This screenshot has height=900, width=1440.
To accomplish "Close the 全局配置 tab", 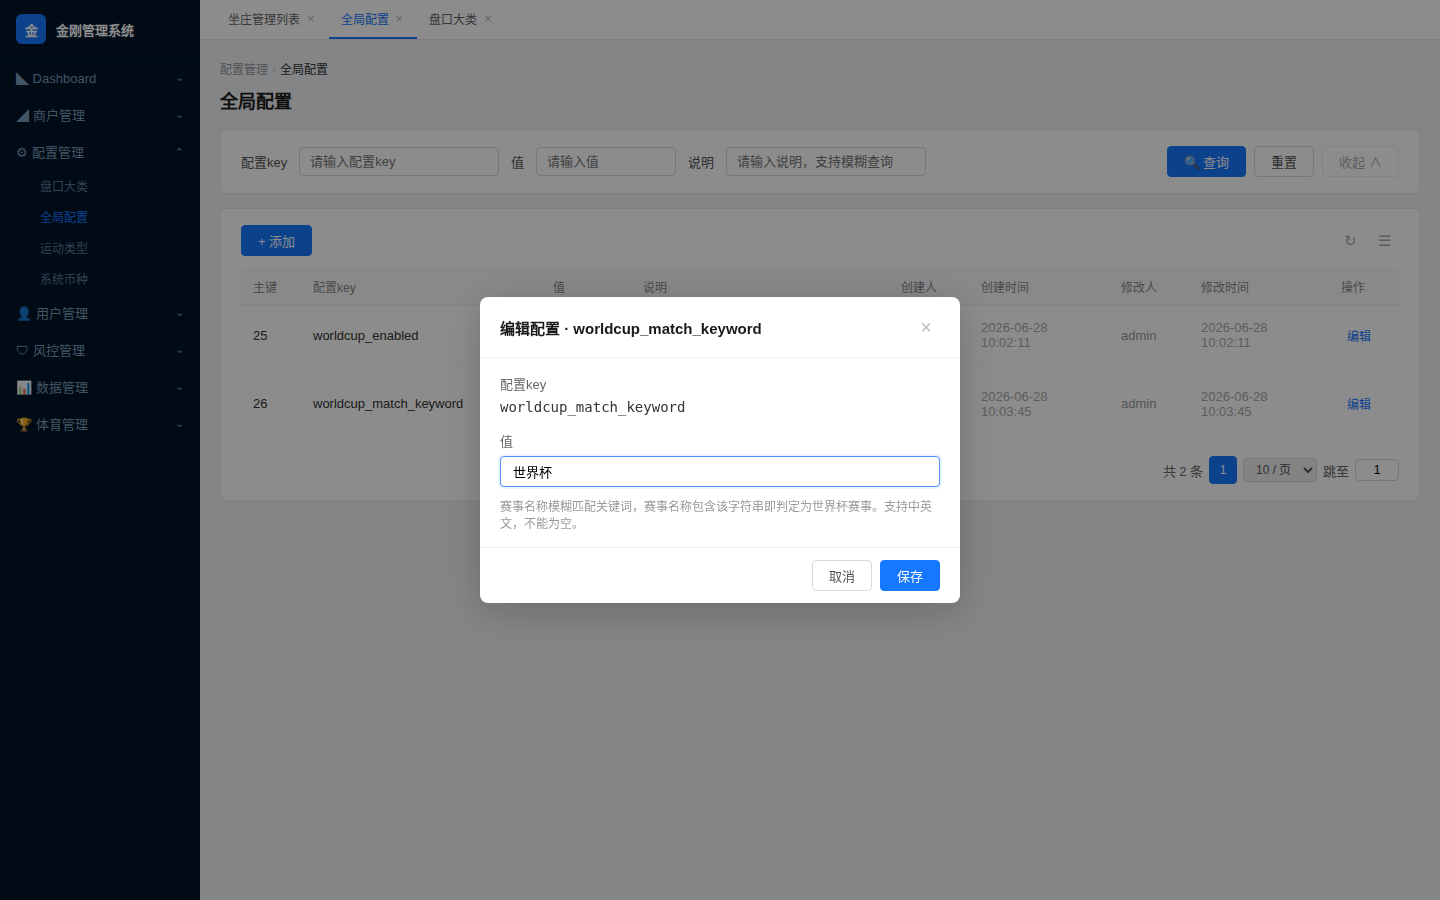I will pyautogui.click(x=399, y=19).
